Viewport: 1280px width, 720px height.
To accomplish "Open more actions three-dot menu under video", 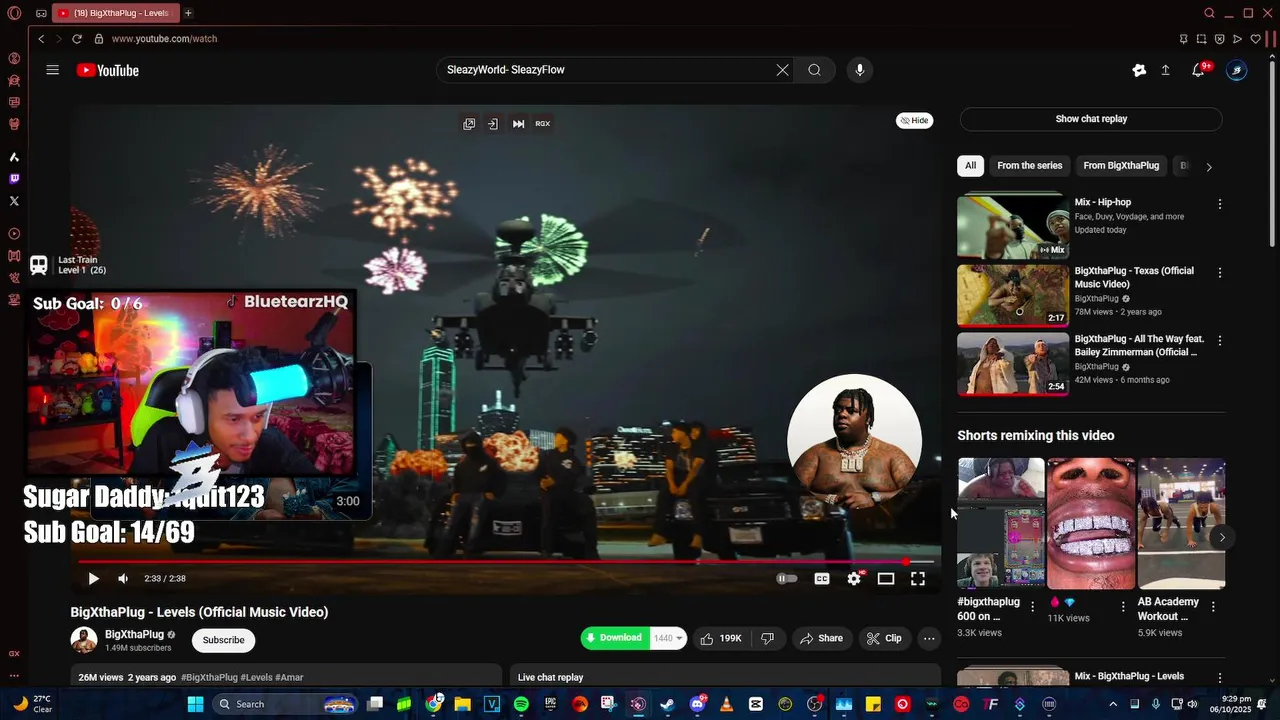I will (x=929, y=638).
